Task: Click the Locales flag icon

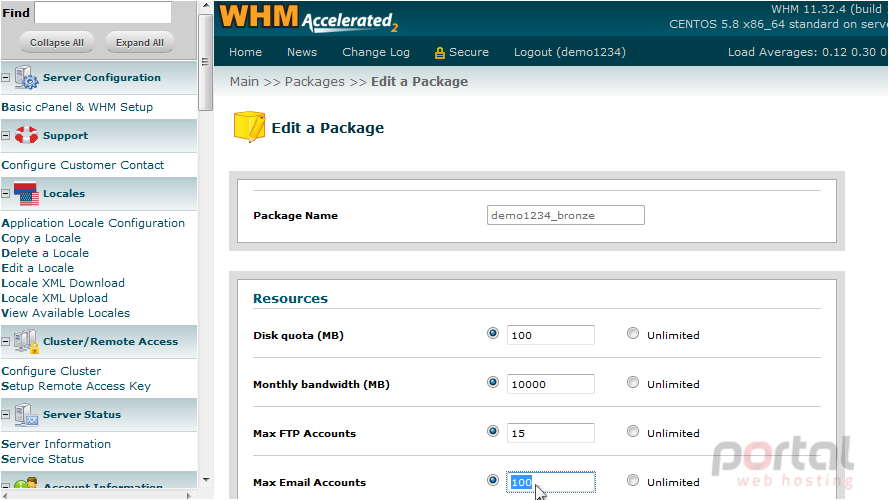Action: pos(26,193)
